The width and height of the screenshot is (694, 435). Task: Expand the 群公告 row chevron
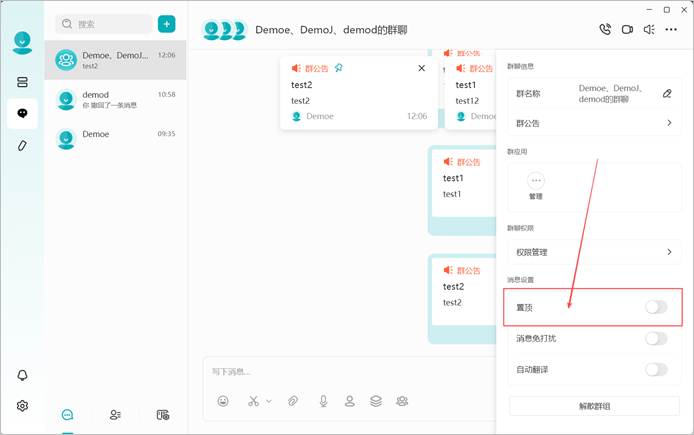tap(669, 123)
